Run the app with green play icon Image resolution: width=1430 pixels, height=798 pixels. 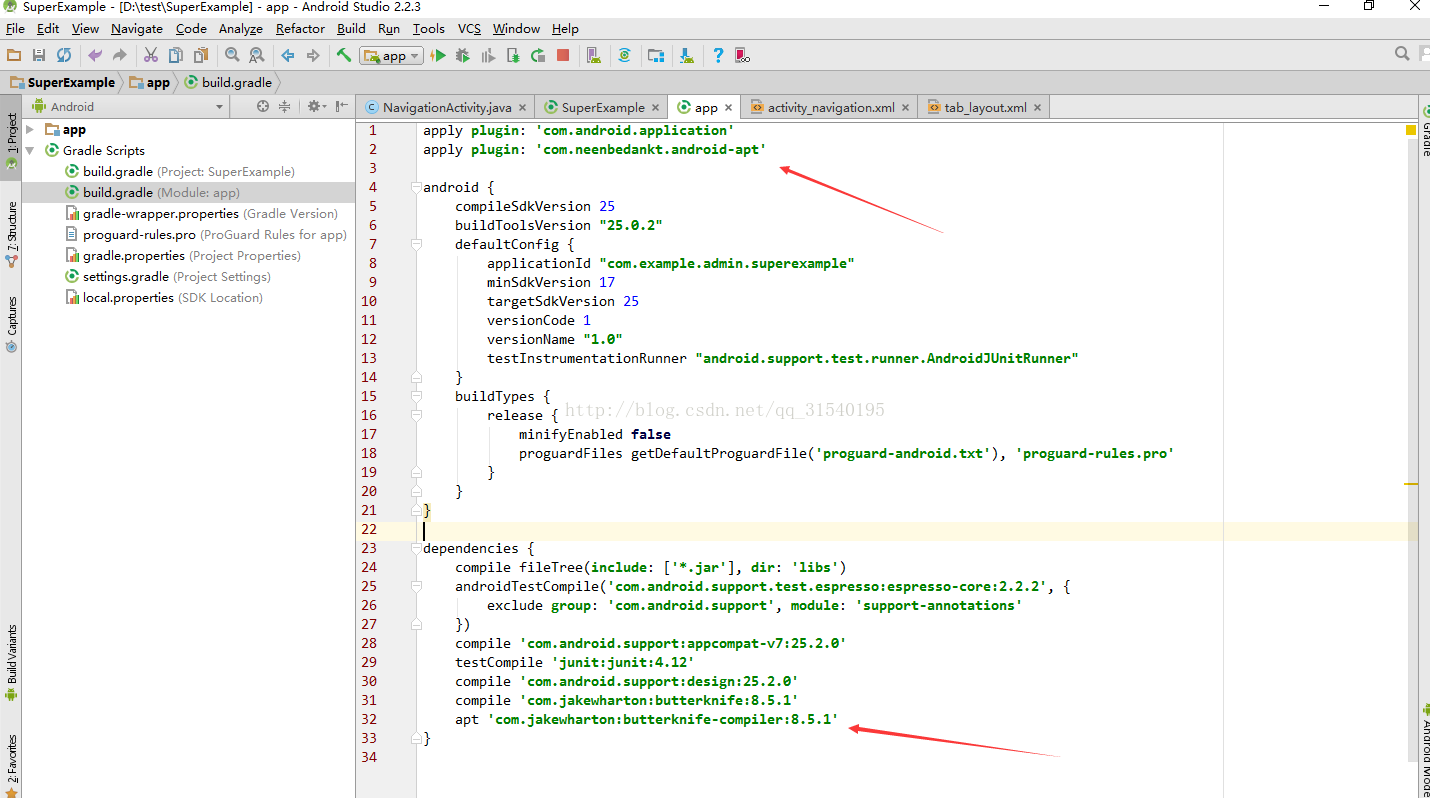[438, 56]
